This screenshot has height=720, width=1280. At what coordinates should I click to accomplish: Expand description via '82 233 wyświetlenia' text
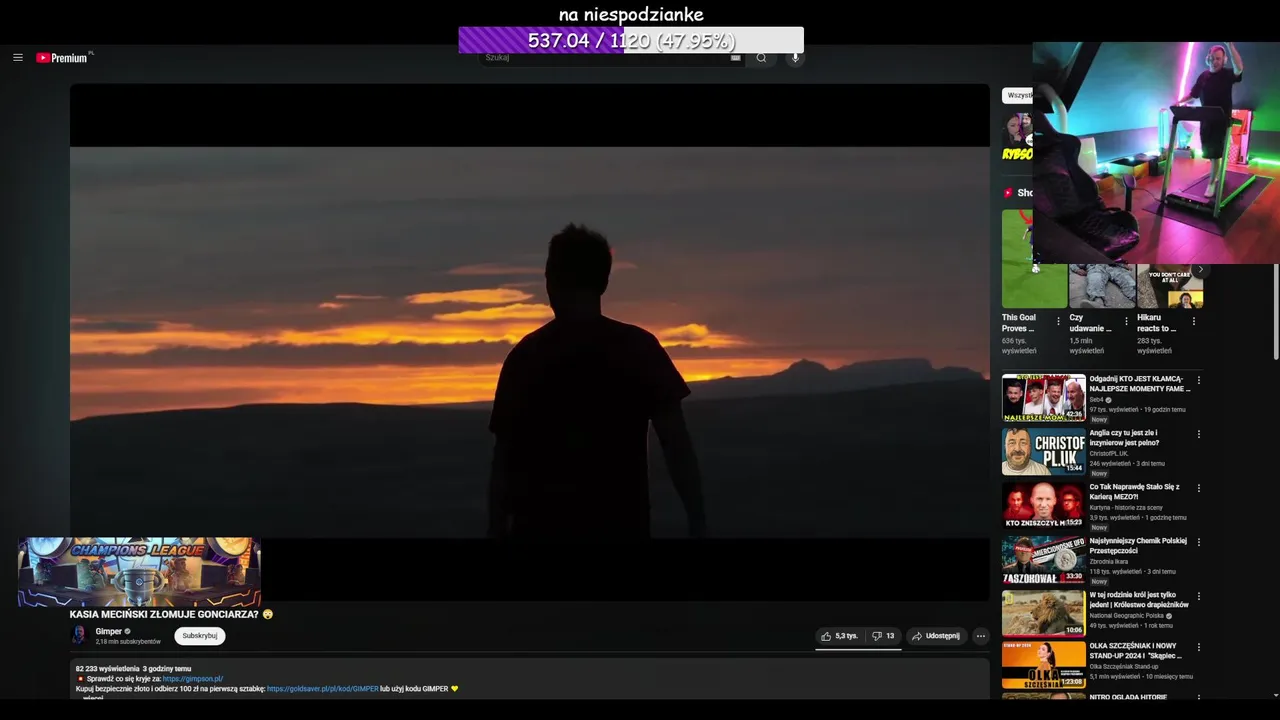point(108,668)
